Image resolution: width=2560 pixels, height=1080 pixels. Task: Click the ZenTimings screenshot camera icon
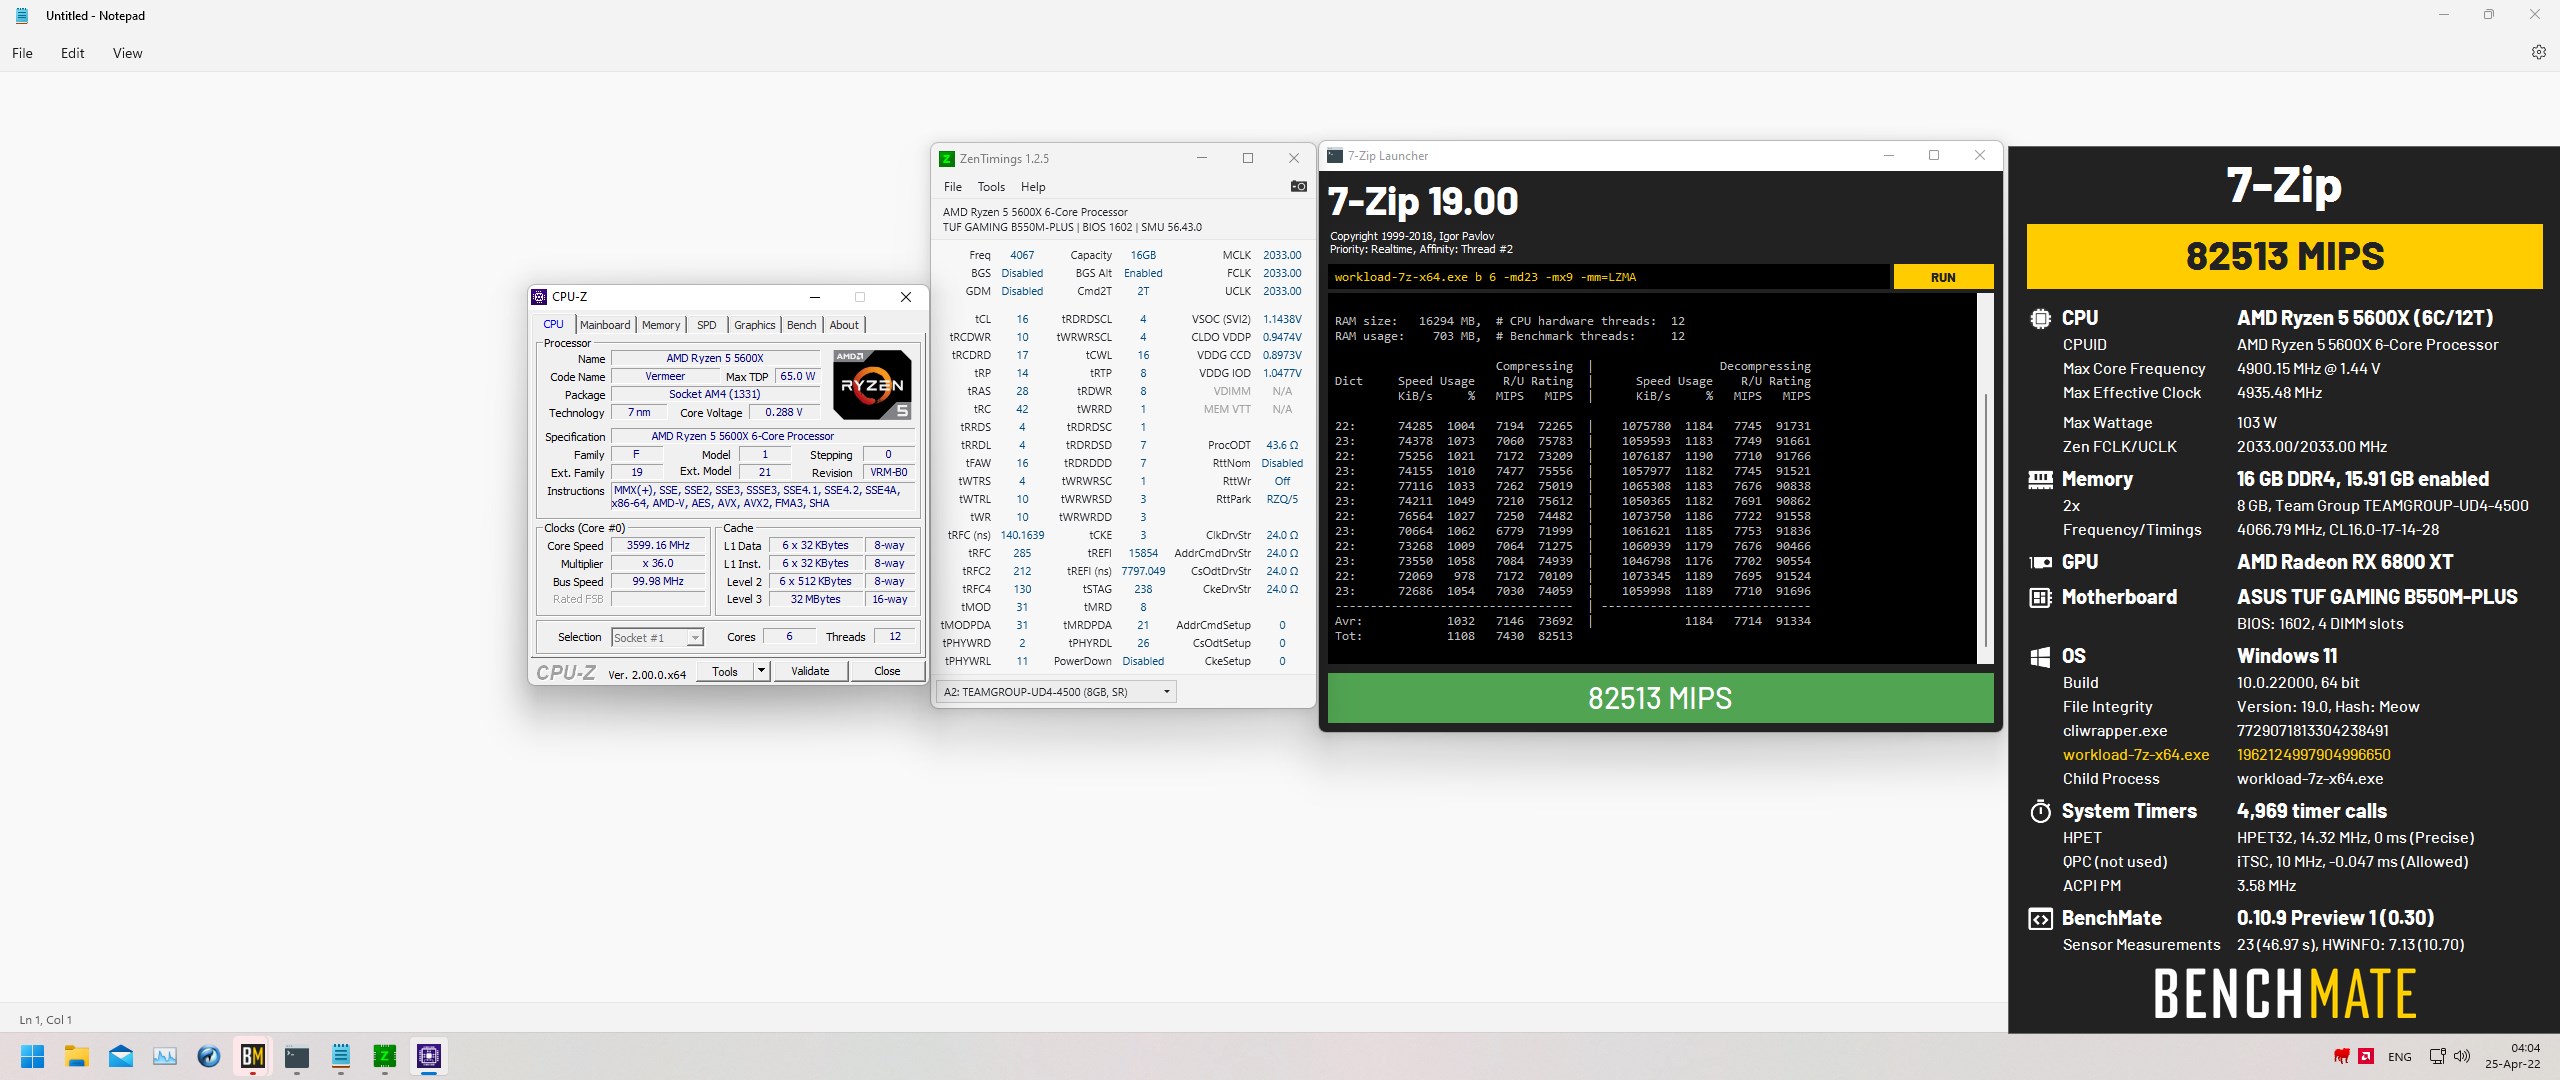click(1298, 187)
